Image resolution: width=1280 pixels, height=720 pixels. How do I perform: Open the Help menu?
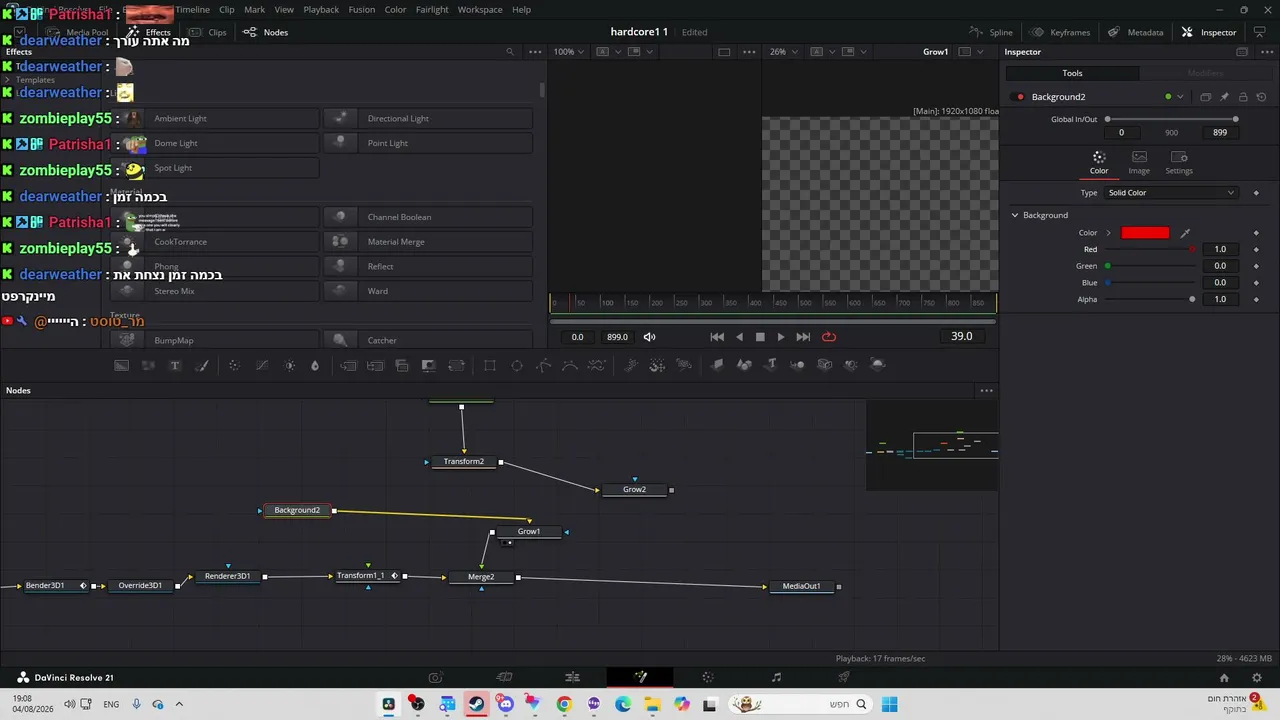pyautogui.click(x=521, y=10)
